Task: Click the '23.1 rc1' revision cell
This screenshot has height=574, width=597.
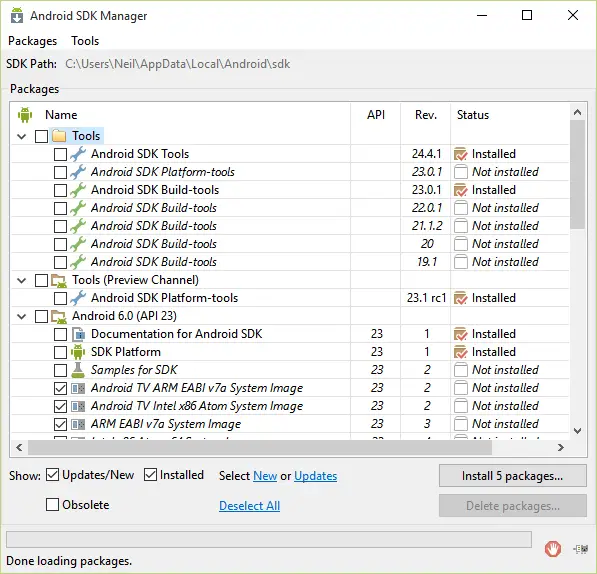Action: click(426, 298)
